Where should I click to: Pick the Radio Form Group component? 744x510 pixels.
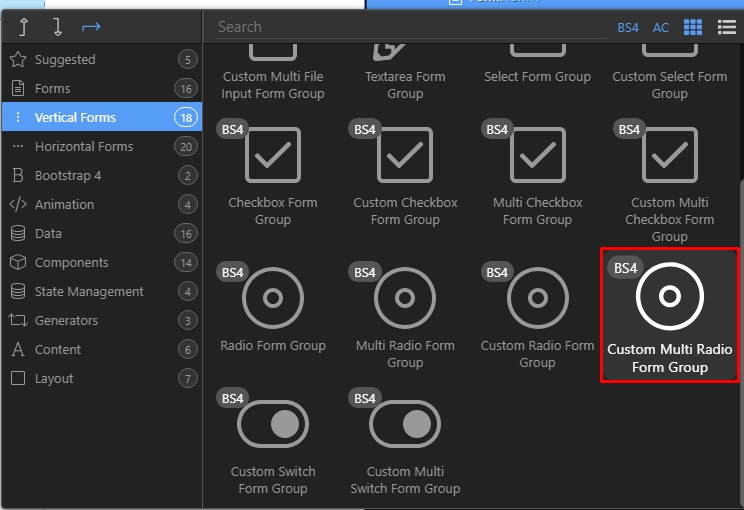point(273,308)
